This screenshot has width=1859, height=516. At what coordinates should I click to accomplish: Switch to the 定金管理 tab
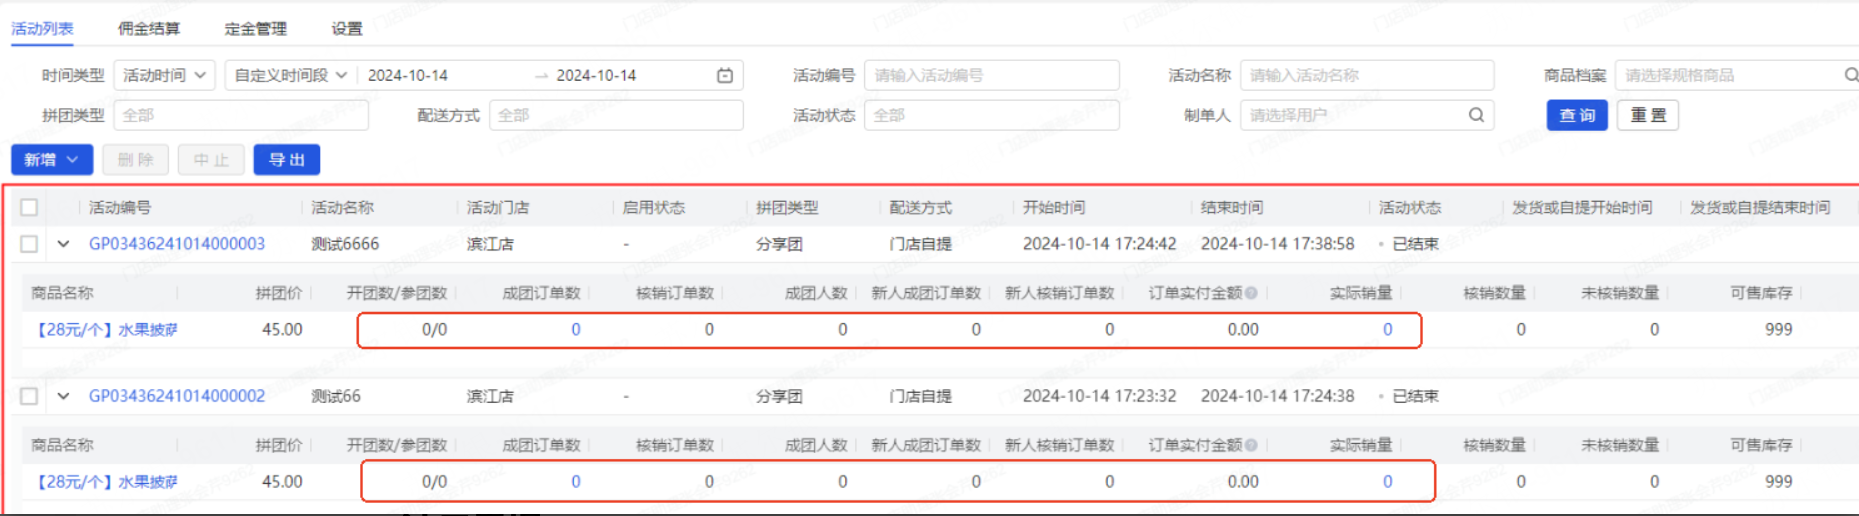[256, 28]
